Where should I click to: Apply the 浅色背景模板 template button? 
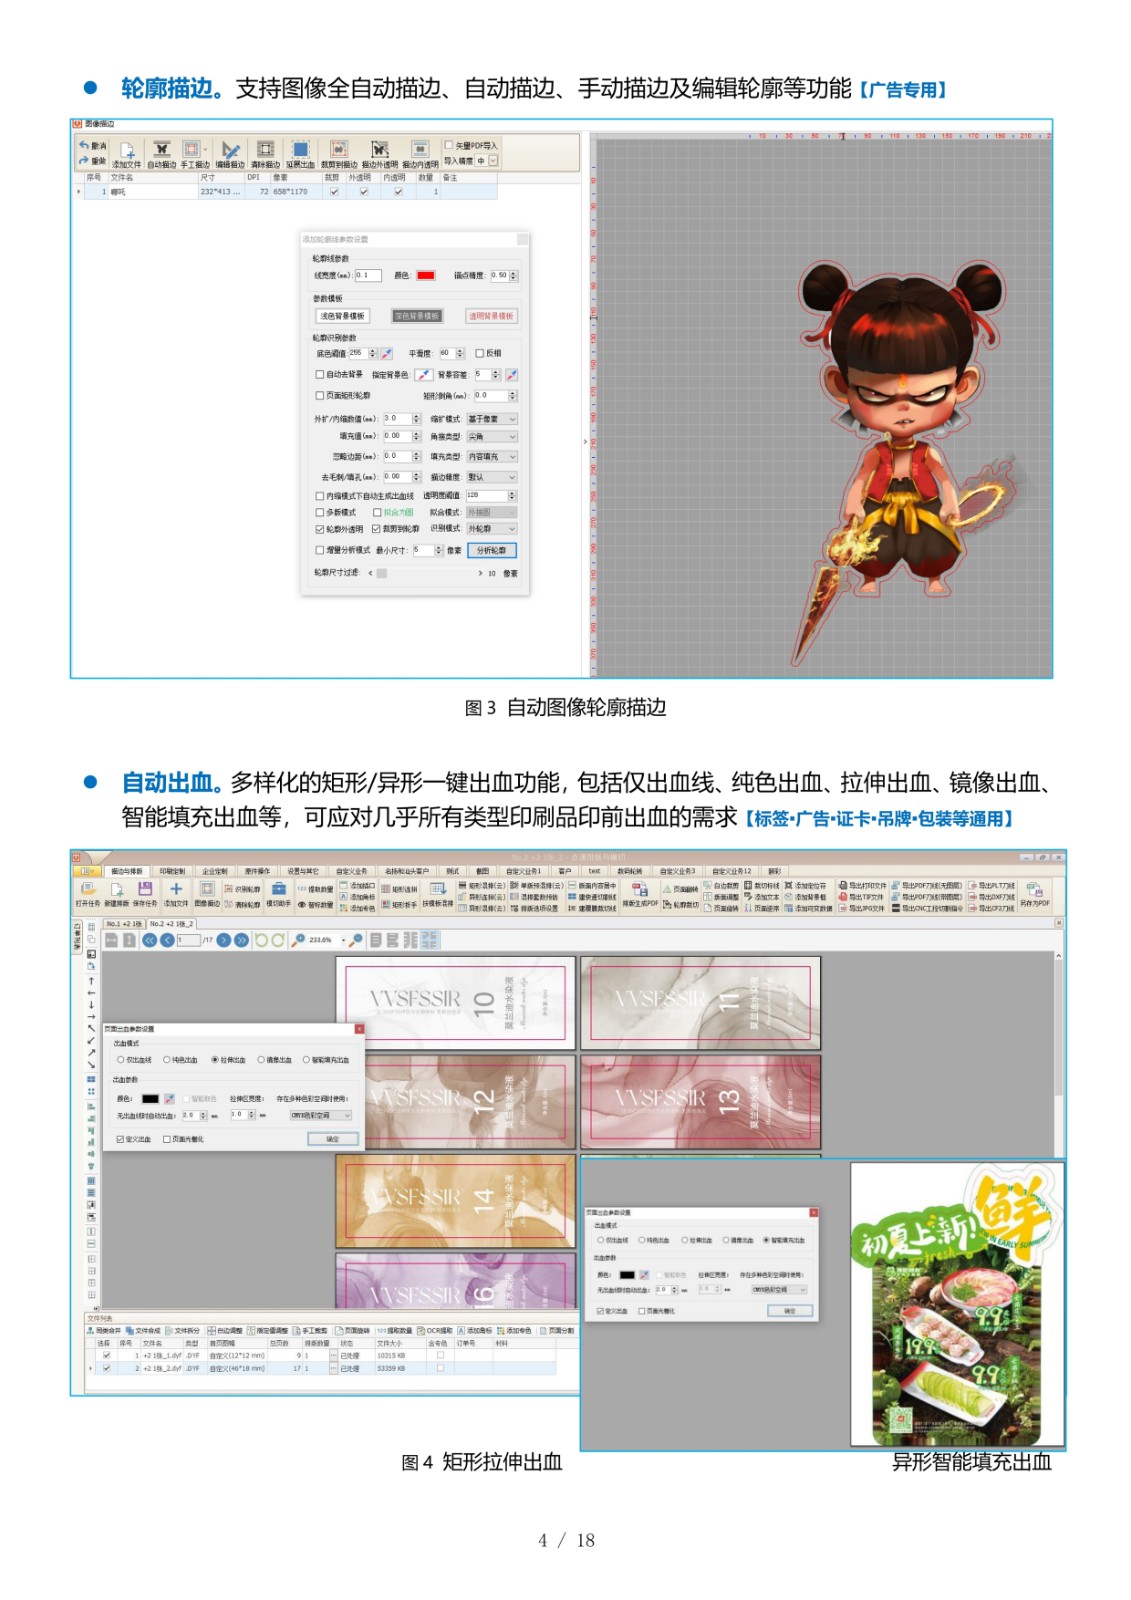point(342,316)
